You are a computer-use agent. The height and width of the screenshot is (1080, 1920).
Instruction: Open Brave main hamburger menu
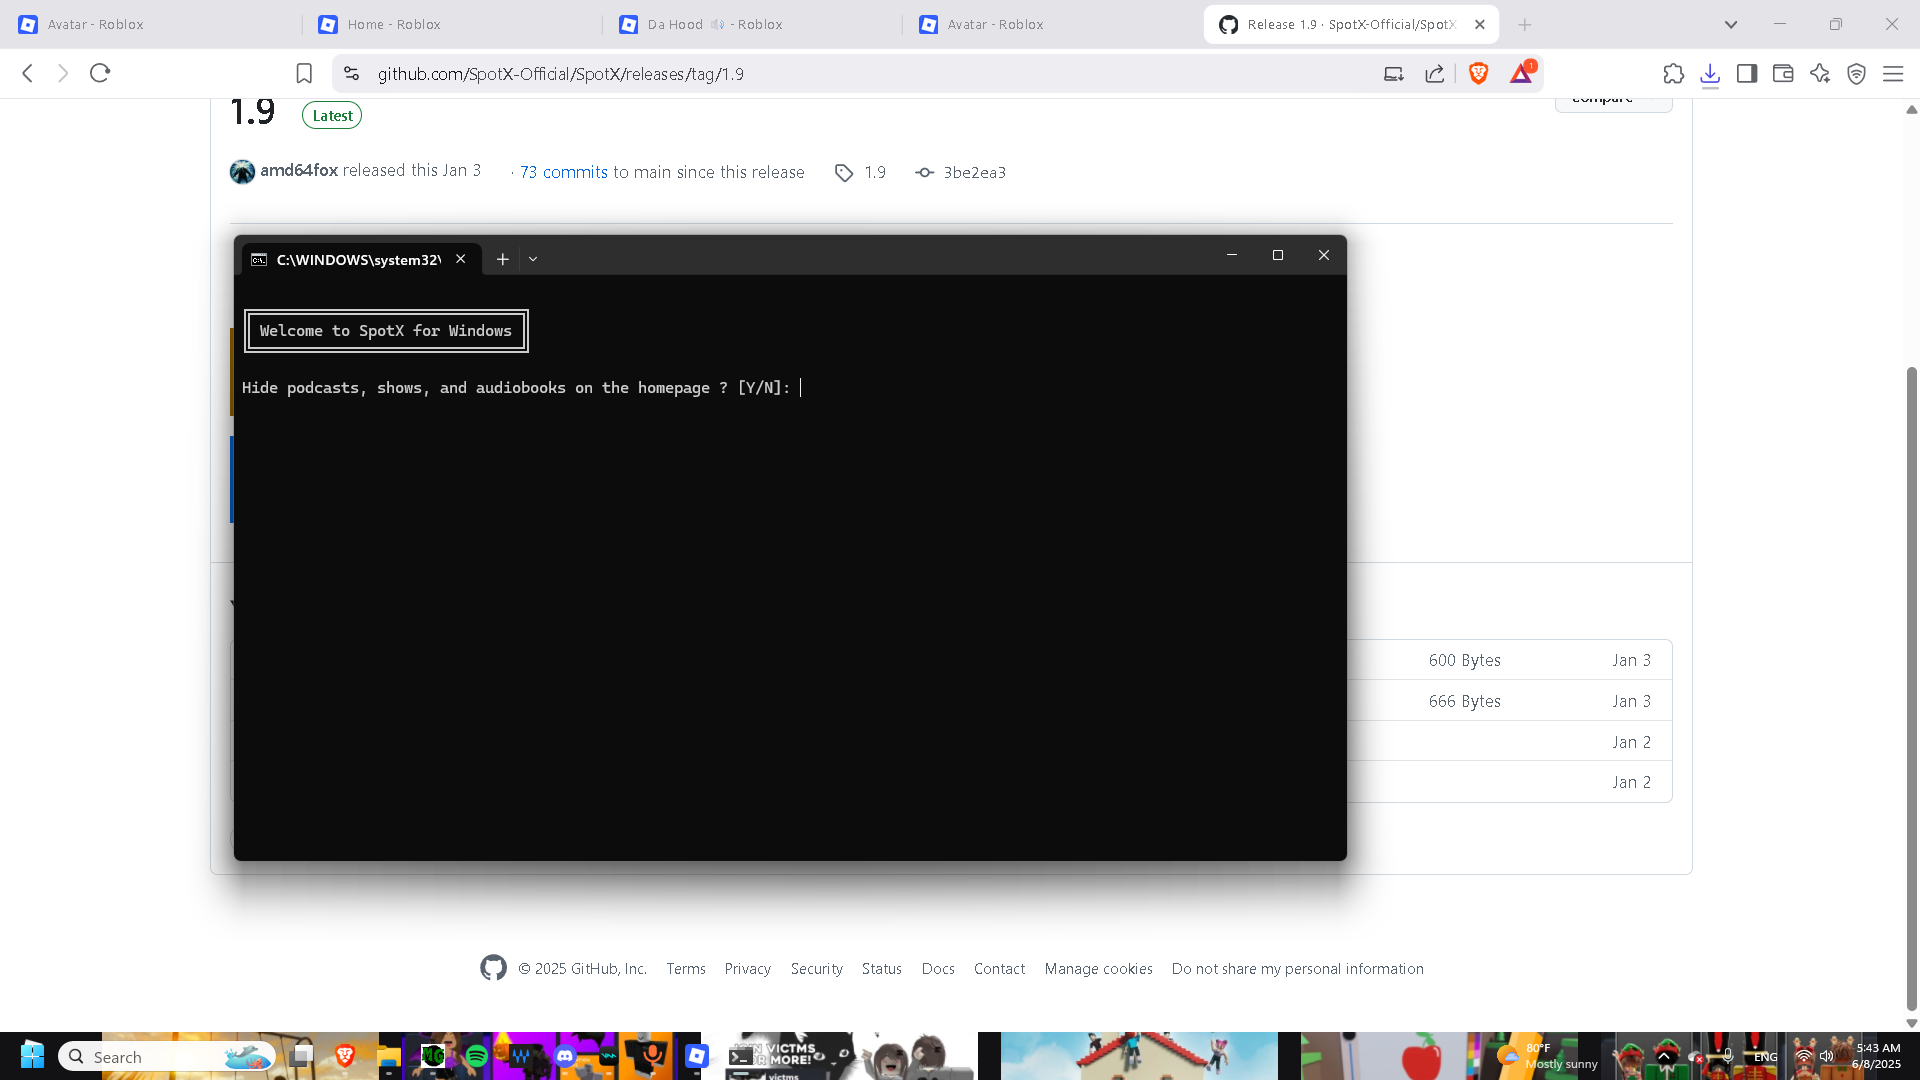[1893, 73]
